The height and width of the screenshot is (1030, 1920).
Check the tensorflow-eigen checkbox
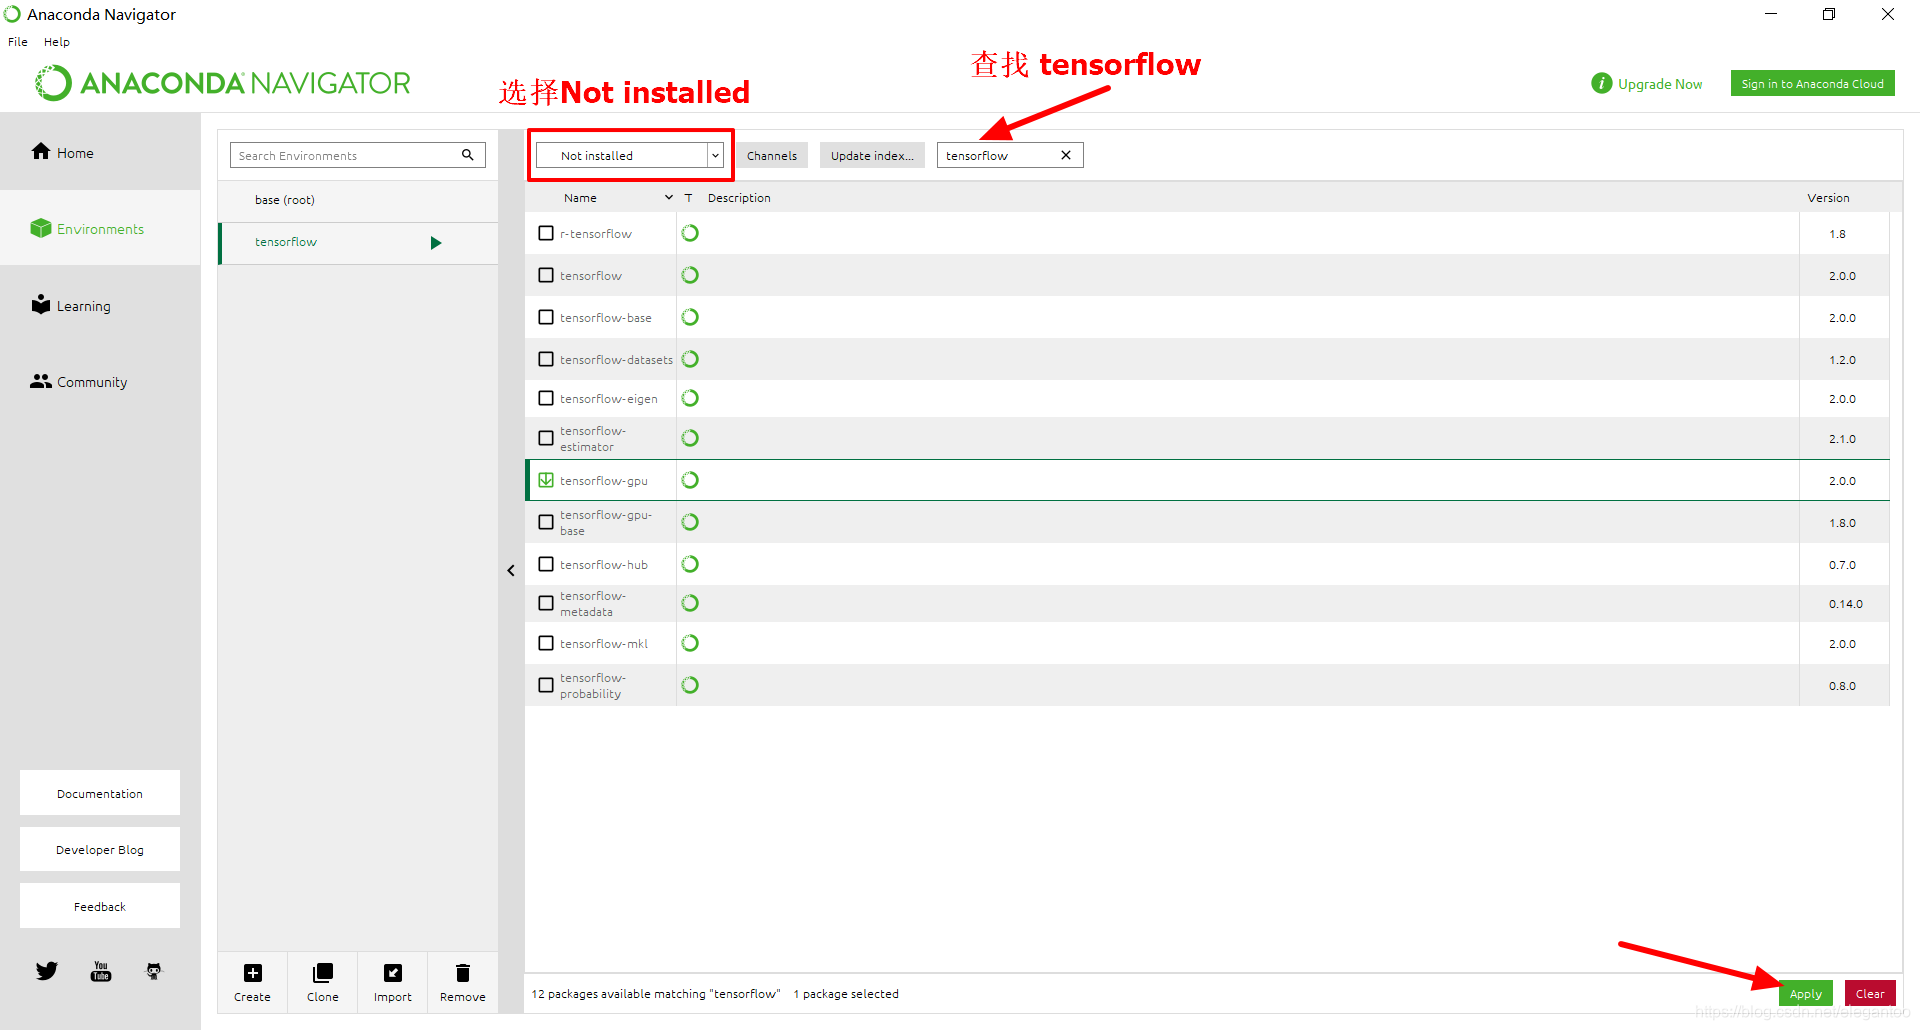coord(546,398)
